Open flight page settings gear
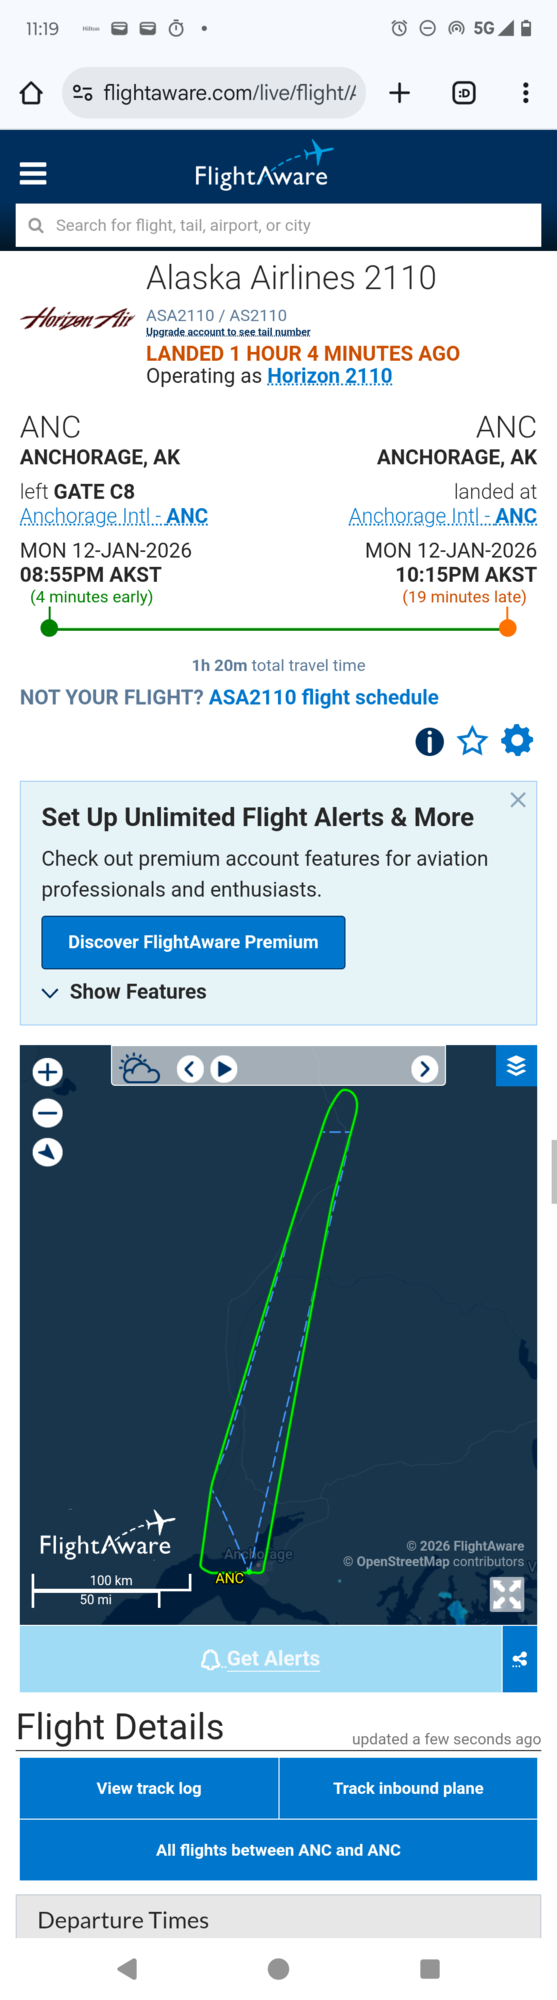Image resolution: width=557 pixels, height=2000 pixels. point(517,741)
